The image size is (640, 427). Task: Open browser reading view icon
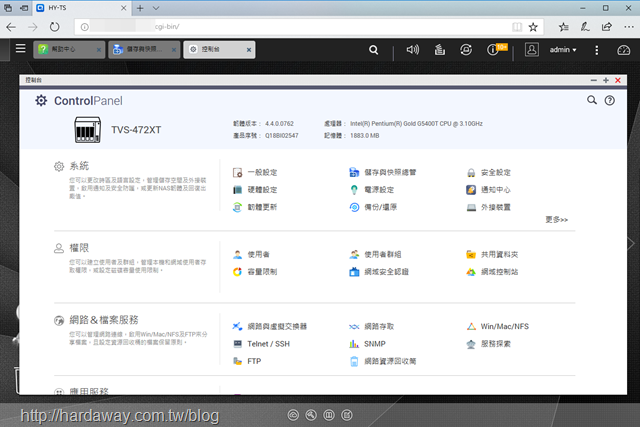517,27
